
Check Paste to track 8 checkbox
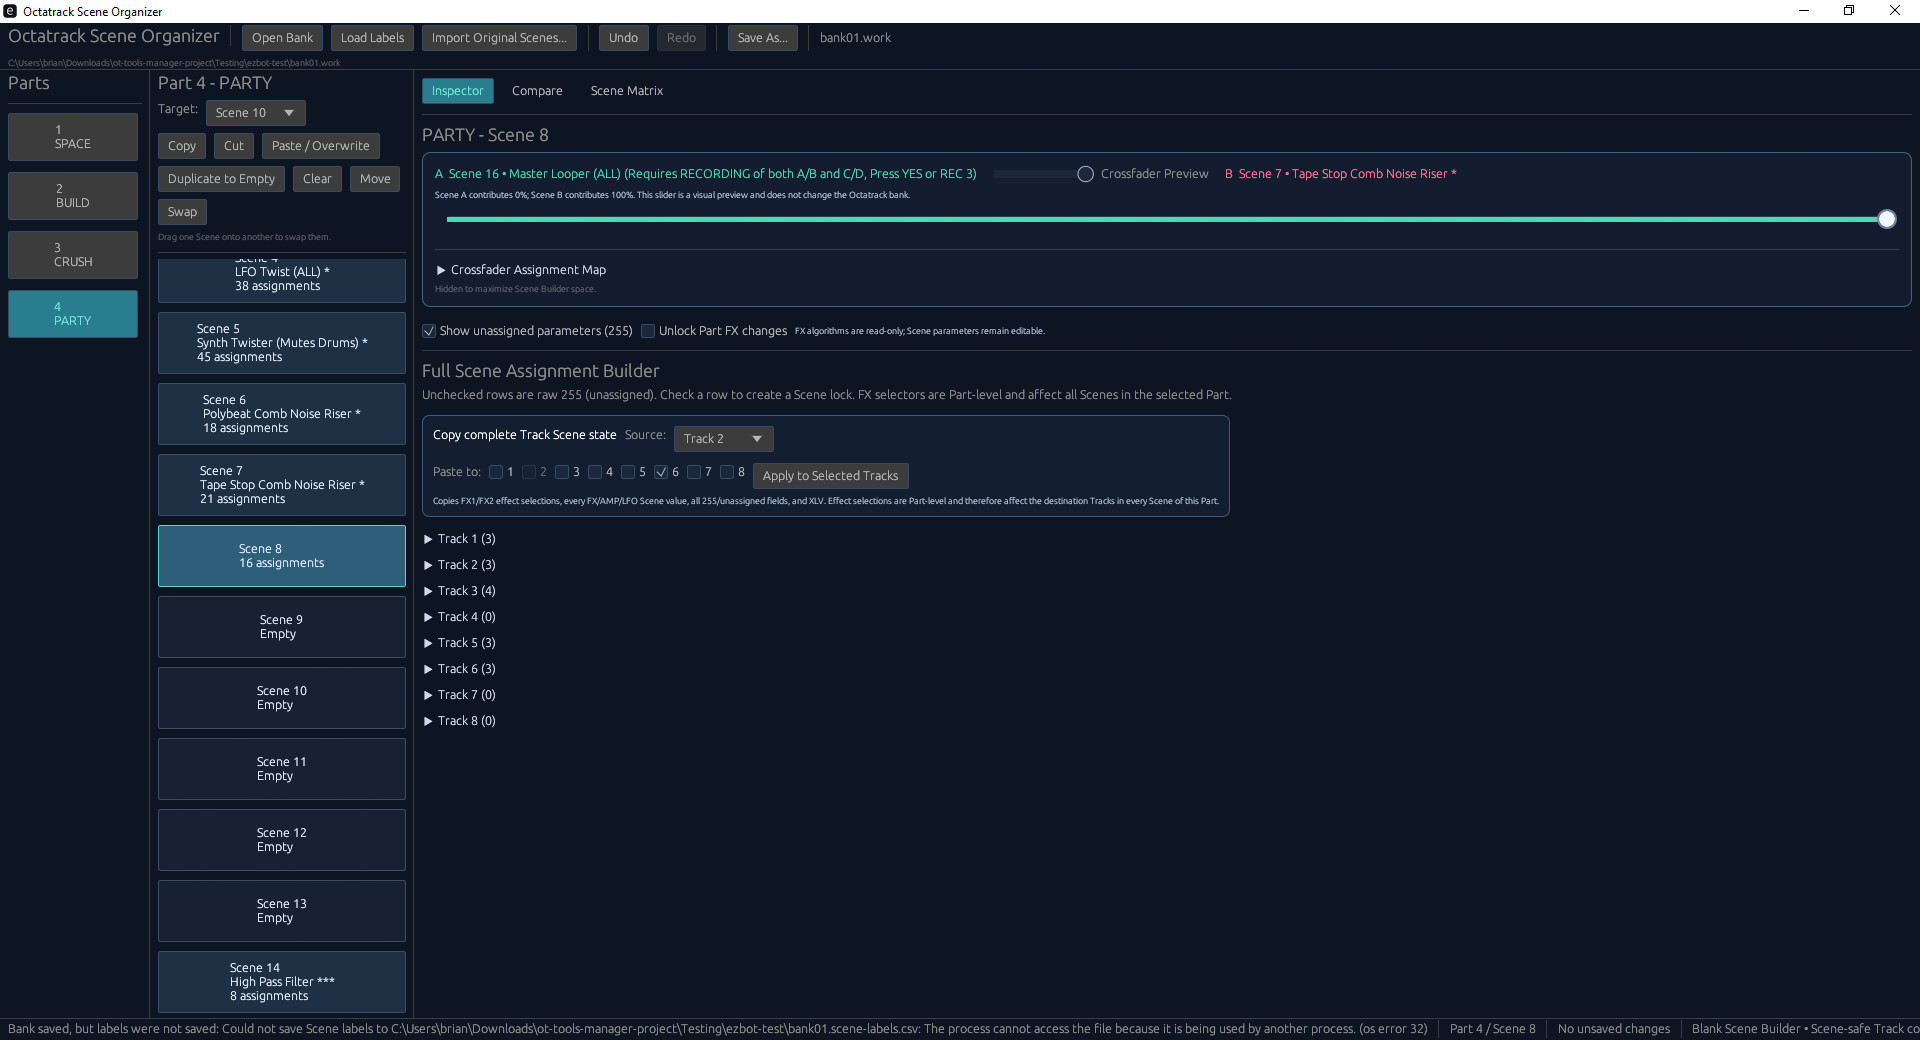click(x=727, y=472)
